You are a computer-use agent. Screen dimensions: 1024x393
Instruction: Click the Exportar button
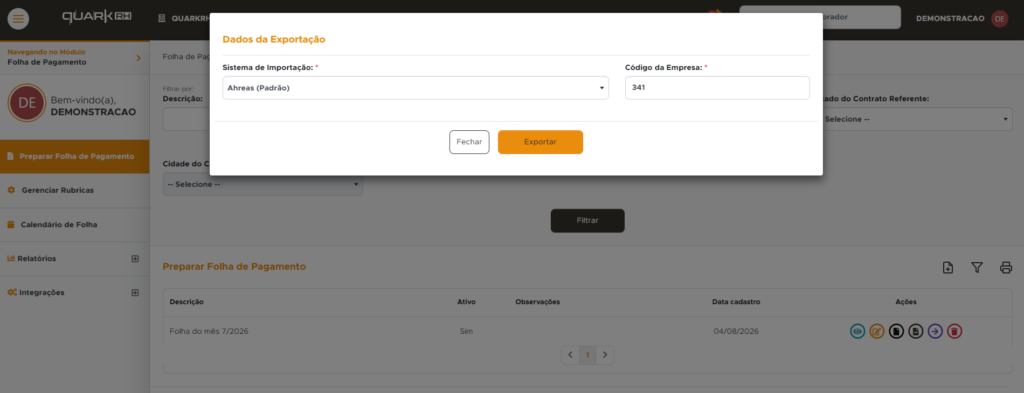540,142
